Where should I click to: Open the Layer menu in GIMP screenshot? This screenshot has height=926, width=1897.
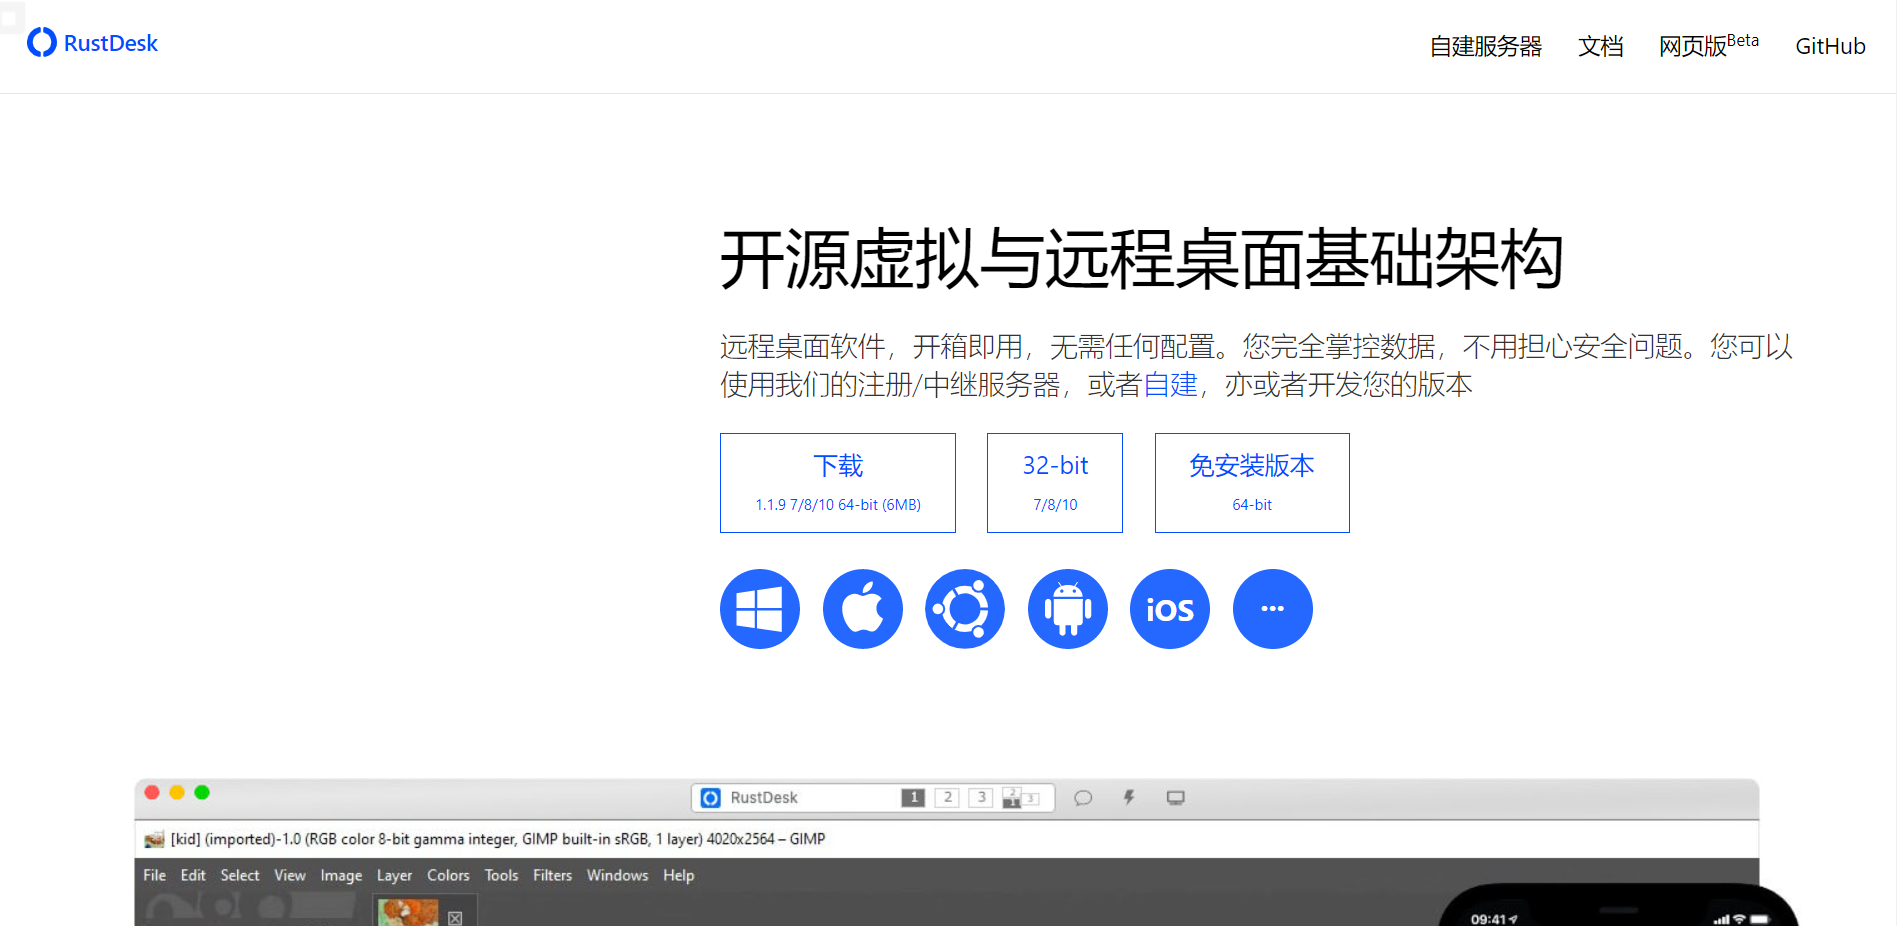pyautogui.click(x=394, y=875)
